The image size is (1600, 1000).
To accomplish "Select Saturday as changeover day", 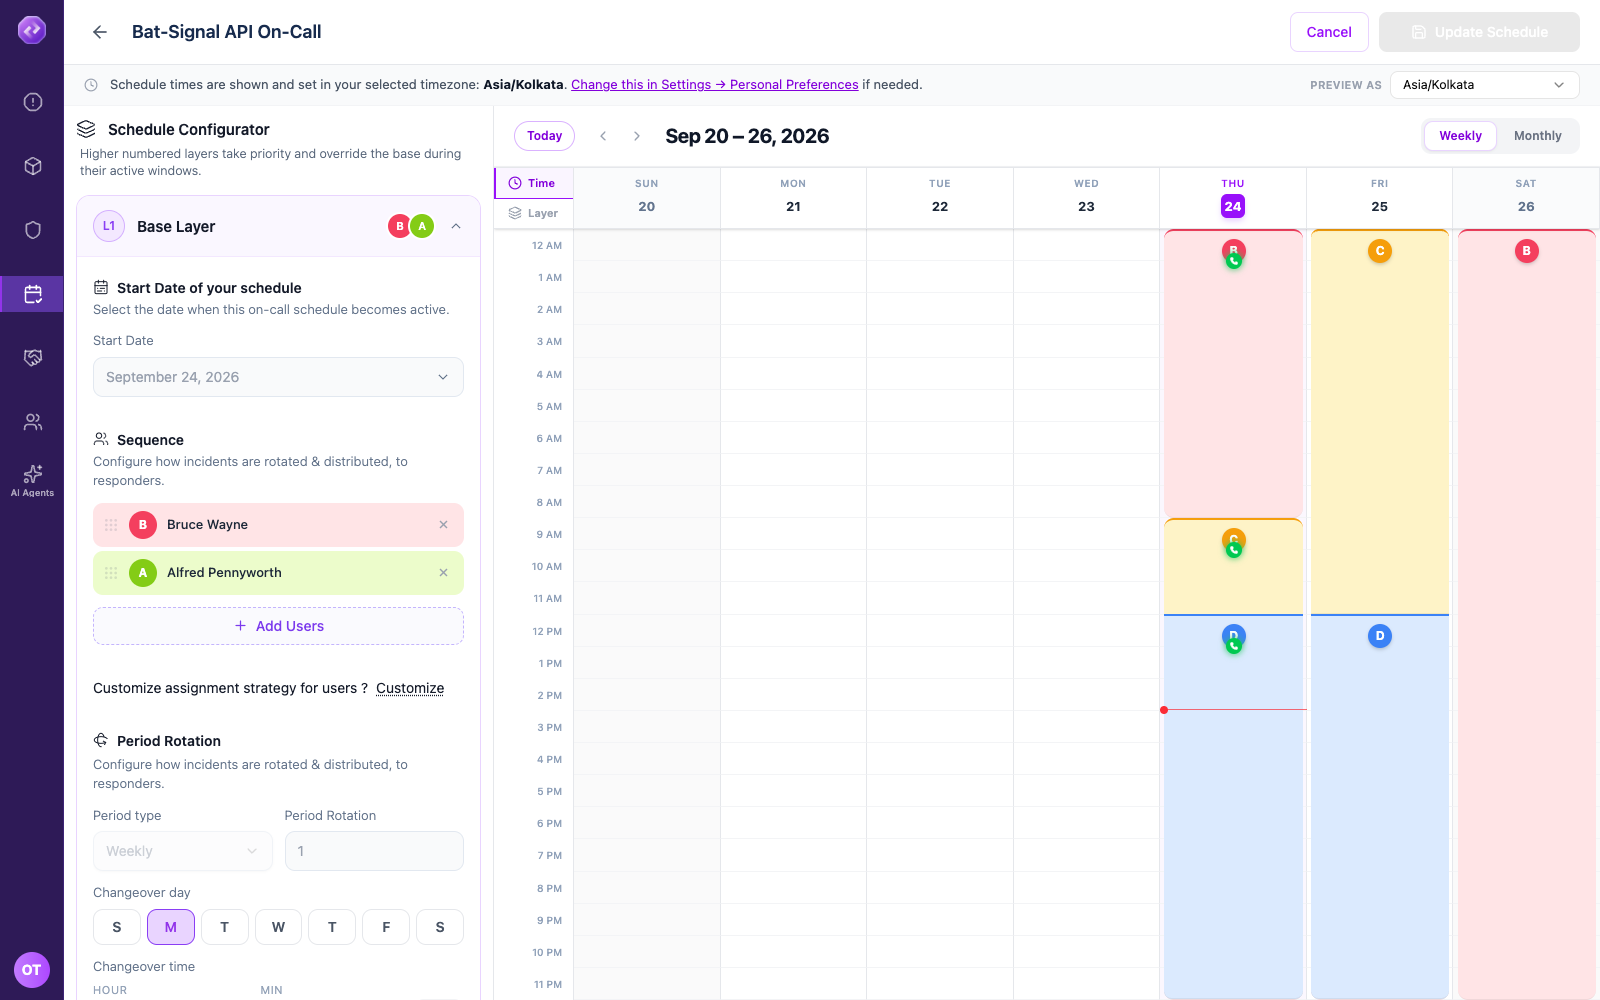I will click(440, 927).
